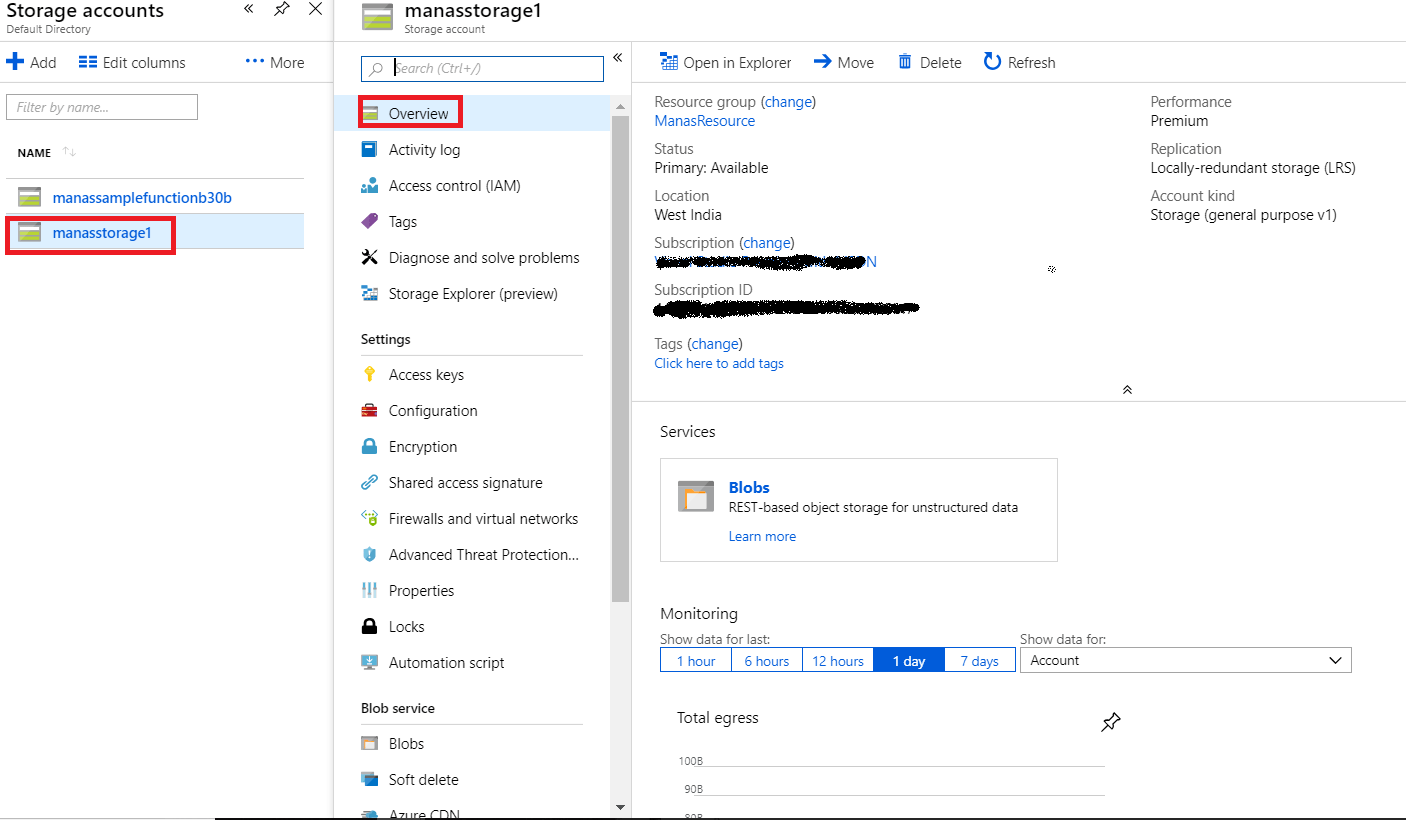Click the Add plus icon
1406x820 pixels.
pos(15,62)
